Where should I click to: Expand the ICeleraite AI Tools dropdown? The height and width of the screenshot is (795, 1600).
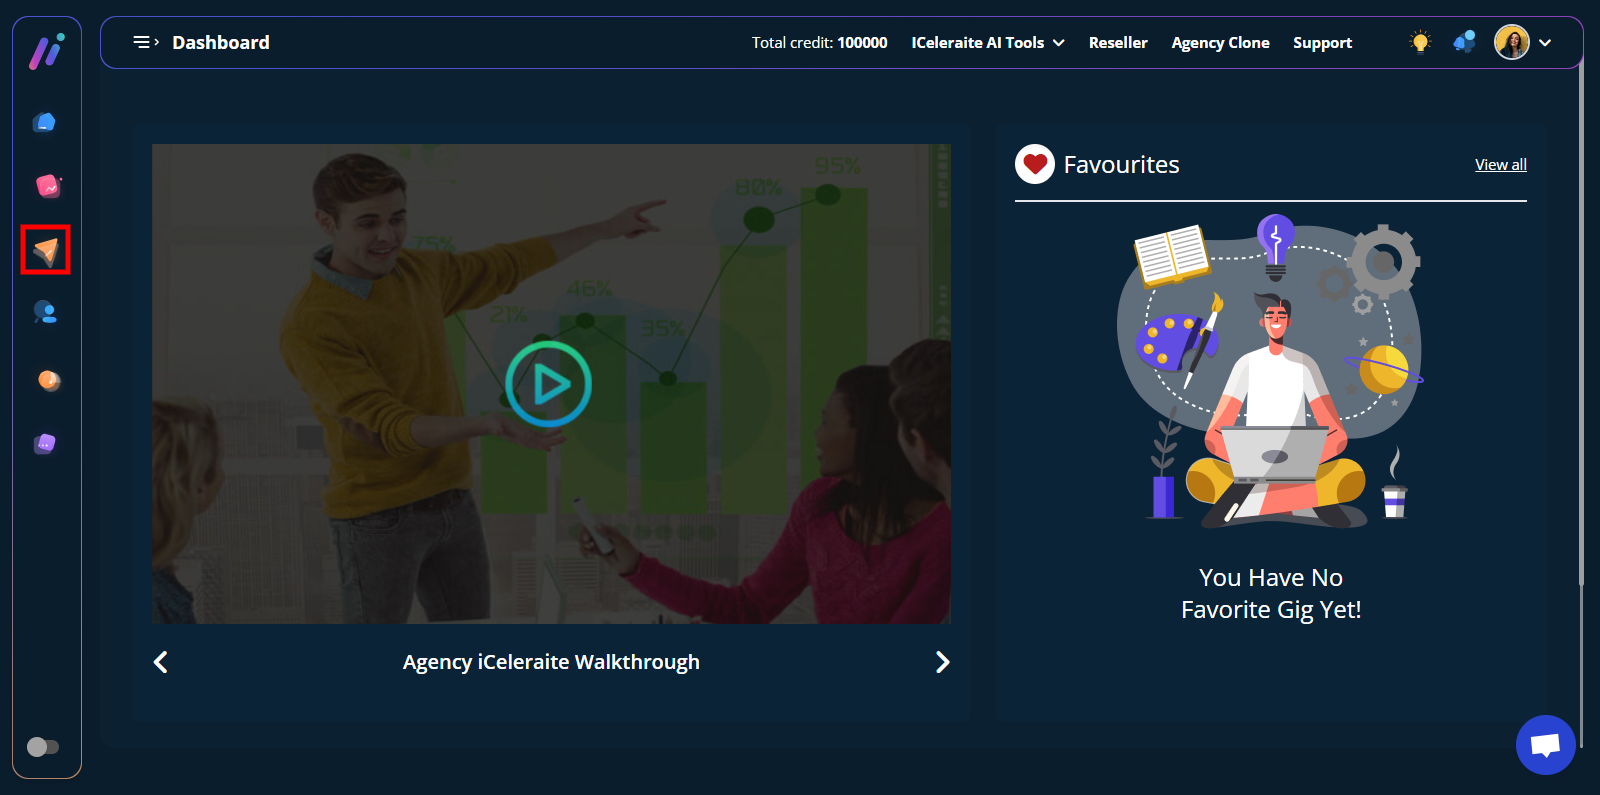click(987, 43)
